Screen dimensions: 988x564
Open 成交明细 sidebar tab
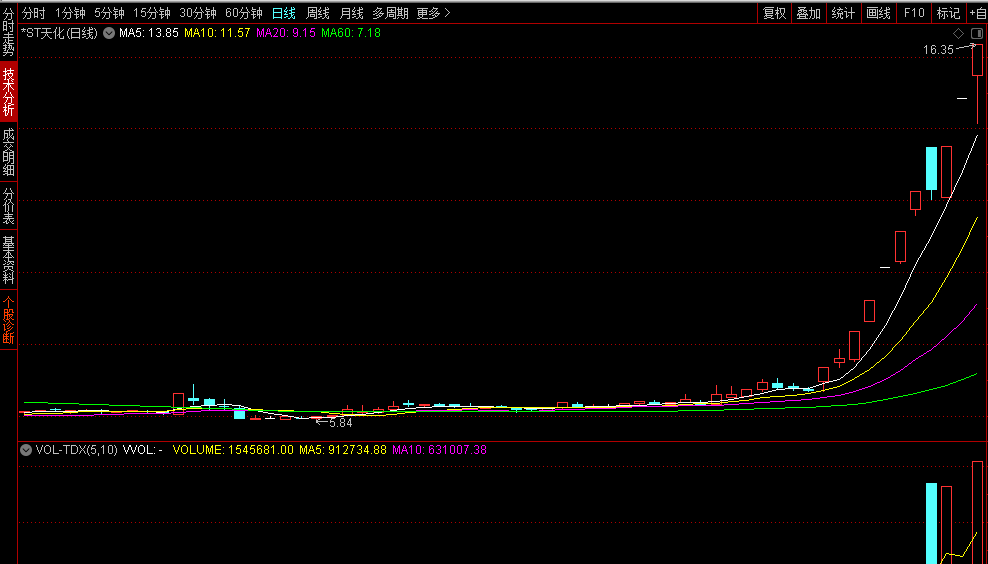(x=9, y=152)
